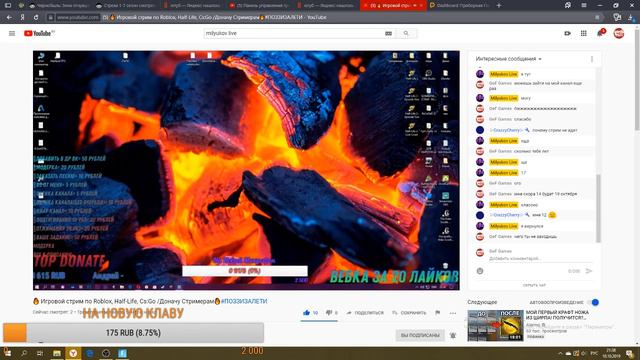Open the recommended video thumbnail

(x=495, y=325)
